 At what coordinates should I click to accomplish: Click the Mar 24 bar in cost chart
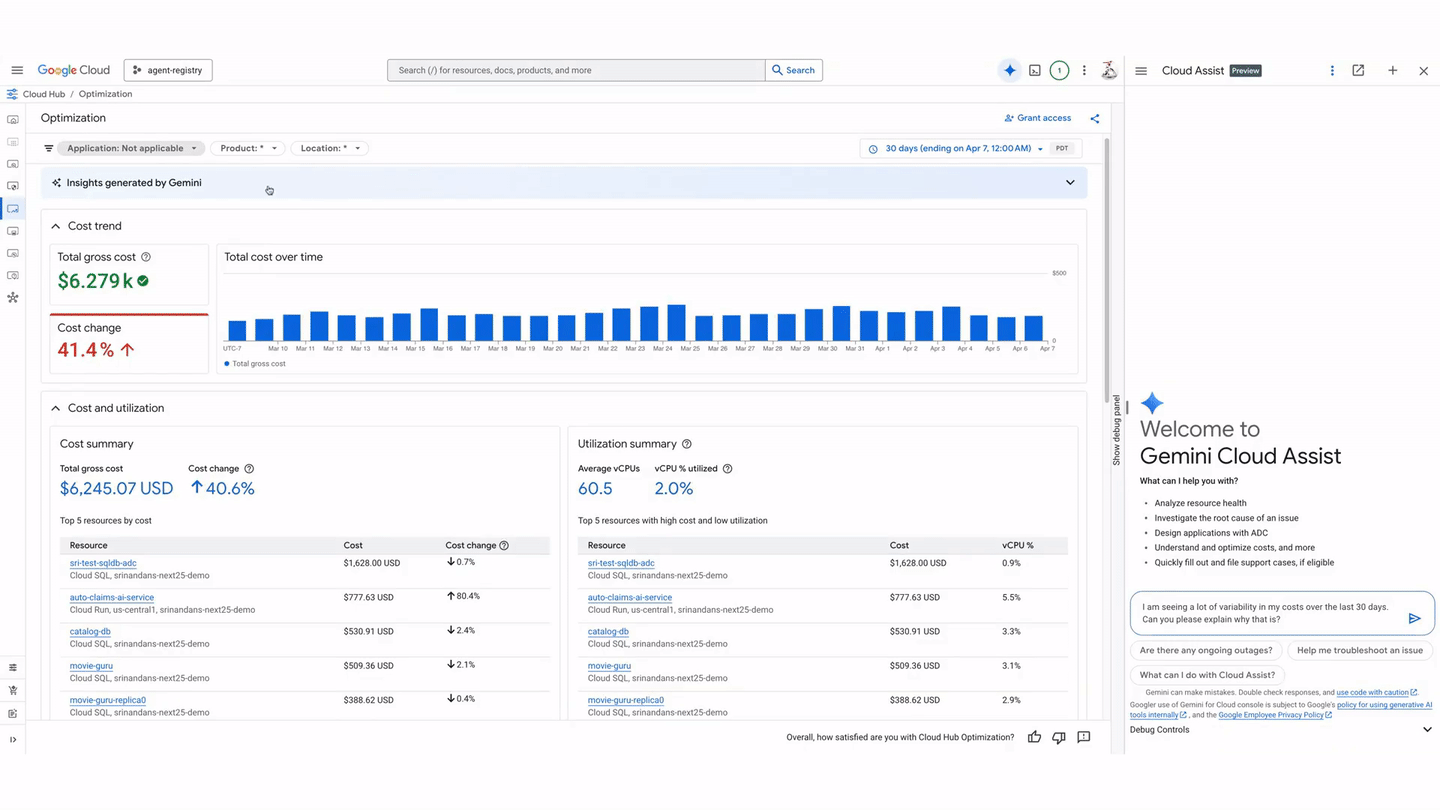coord(676,323)
